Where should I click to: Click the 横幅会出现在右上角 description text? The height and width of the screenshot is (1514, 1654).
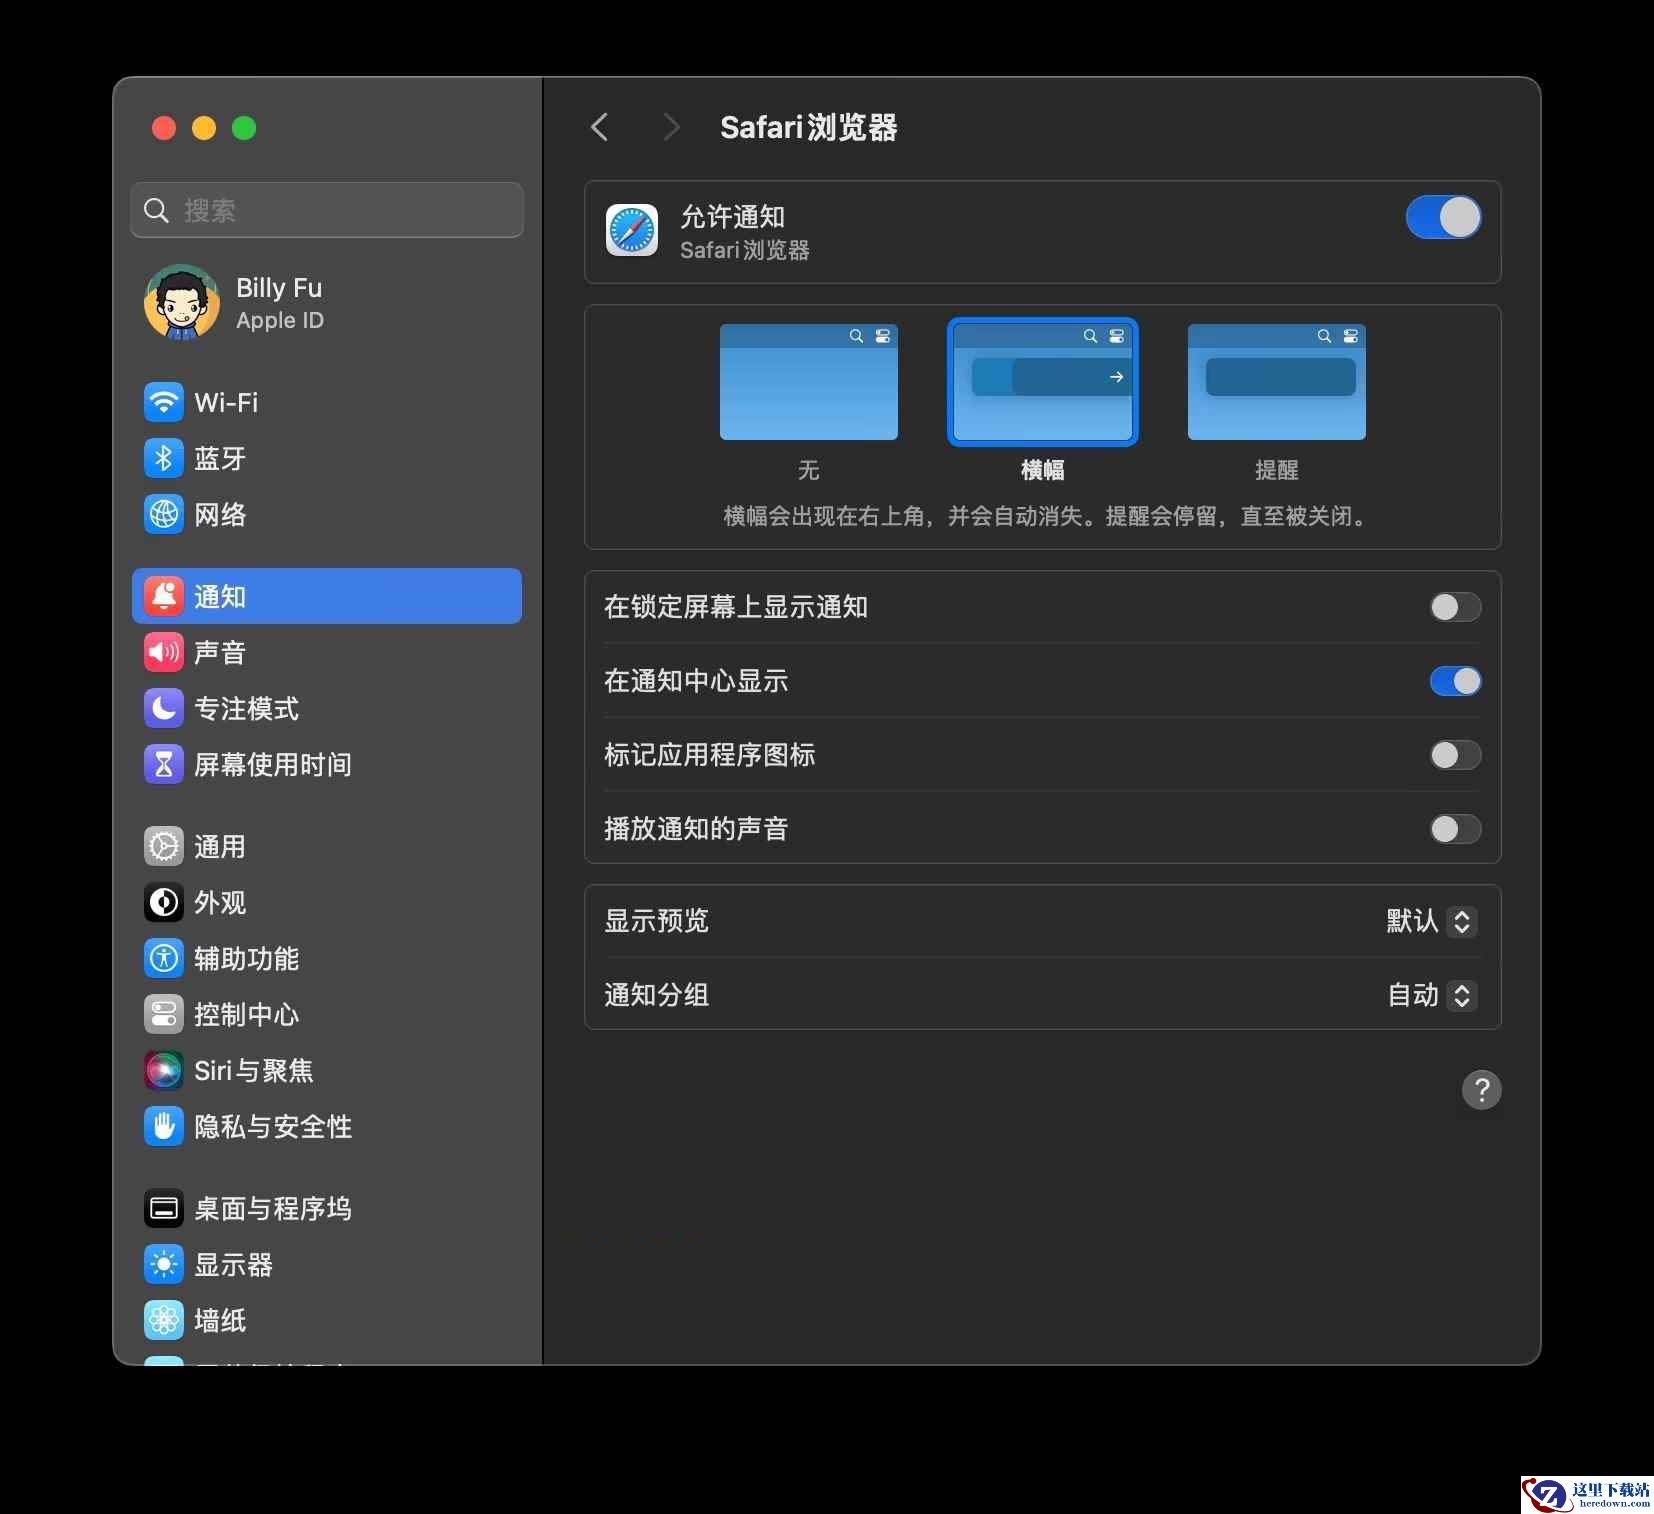point(1043,516)
